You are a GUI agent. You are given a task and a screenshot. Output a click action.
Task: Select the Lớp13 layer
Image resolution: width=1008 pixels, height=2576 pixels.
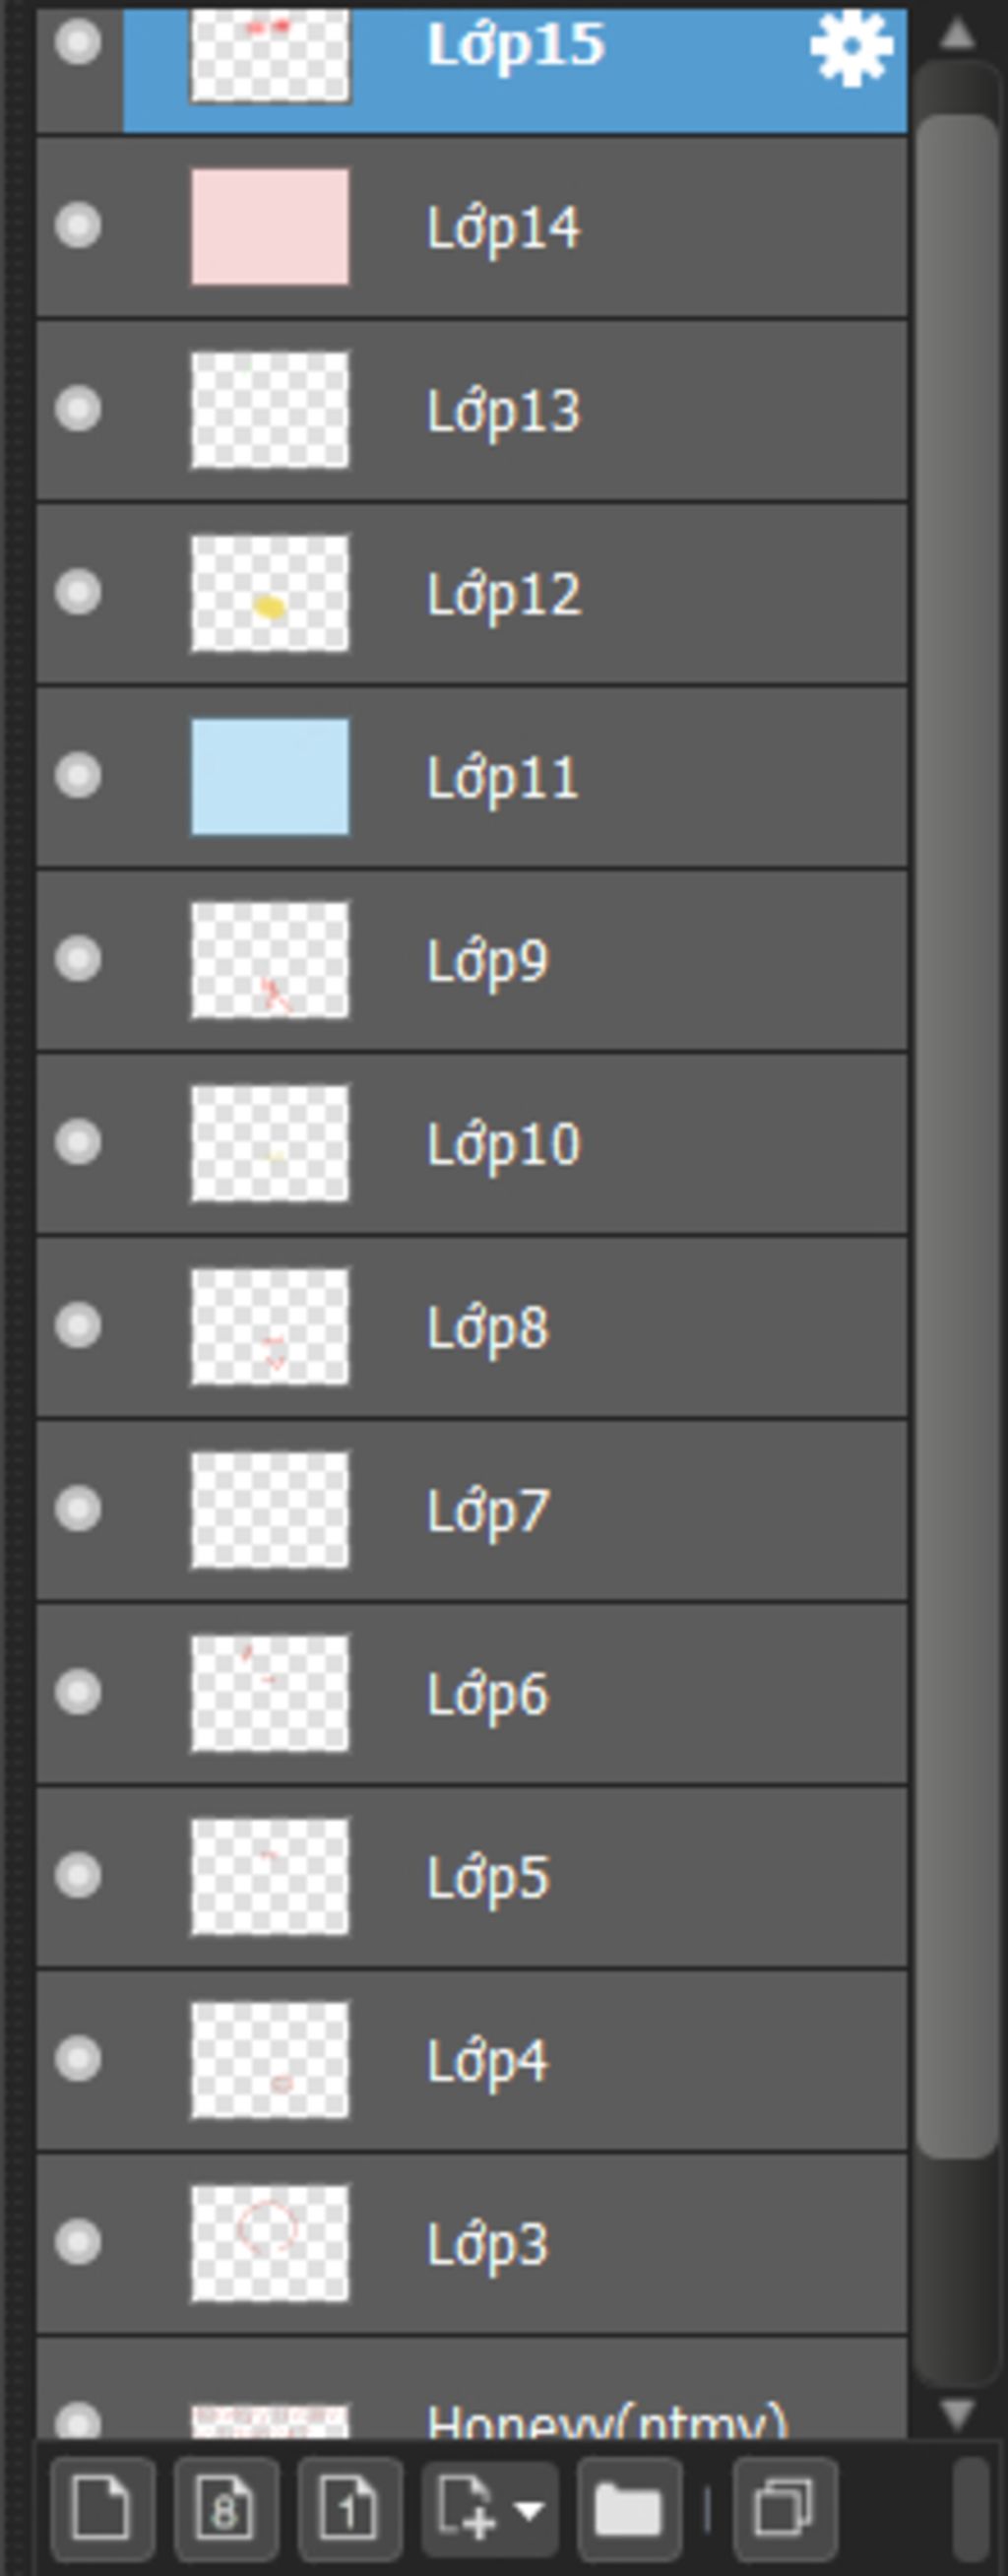pyautogui.click(x=503, y=411)
